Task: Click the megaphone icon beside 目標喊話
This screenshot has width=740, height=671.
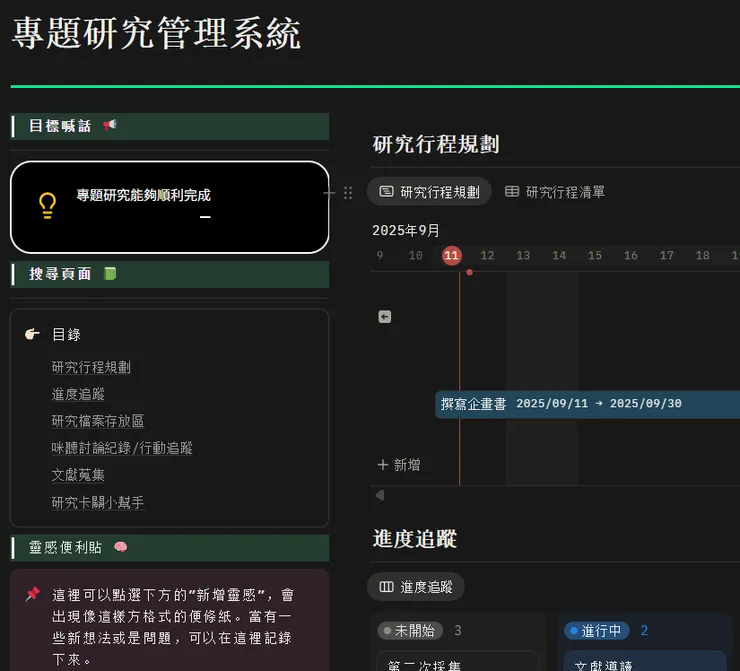Action: click(109, 125)
